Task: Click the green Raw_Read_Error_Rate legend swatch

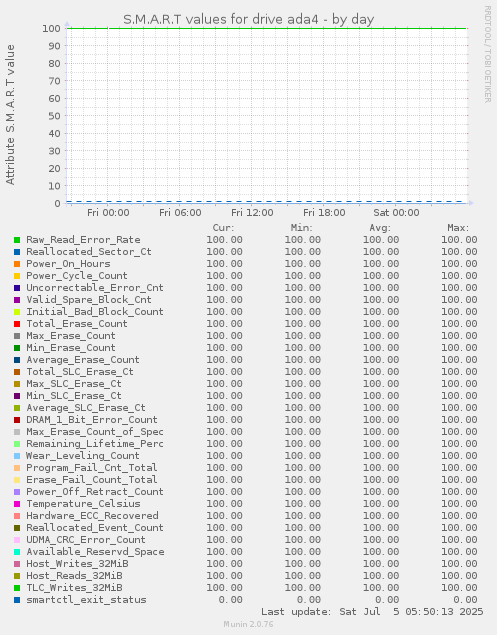Action: point(17,240)
